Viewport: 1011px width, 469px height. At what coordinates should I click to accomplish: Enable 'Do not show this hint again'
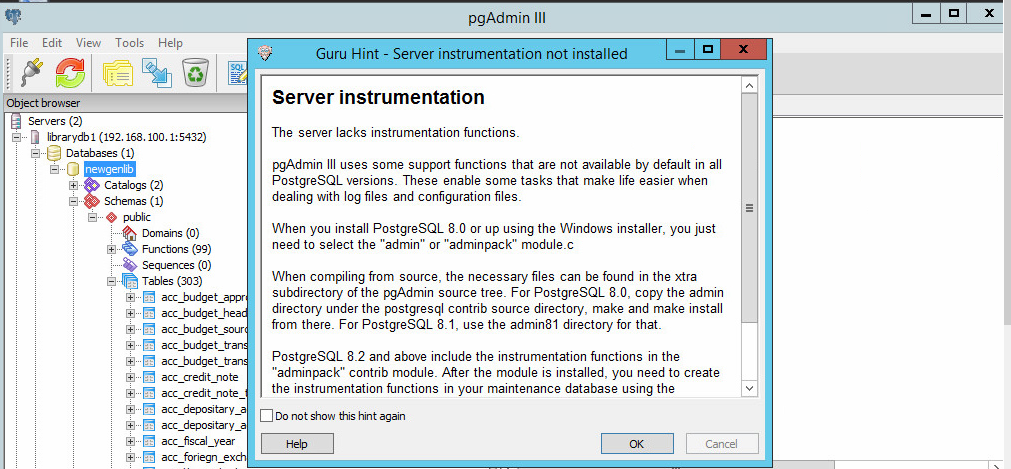[x=266, y=416]
